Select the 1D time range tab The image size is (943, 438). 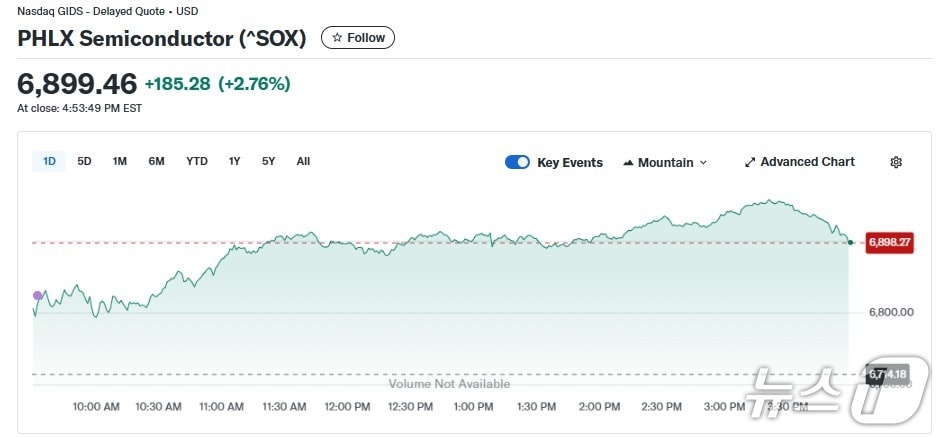(x=49, y=161)
